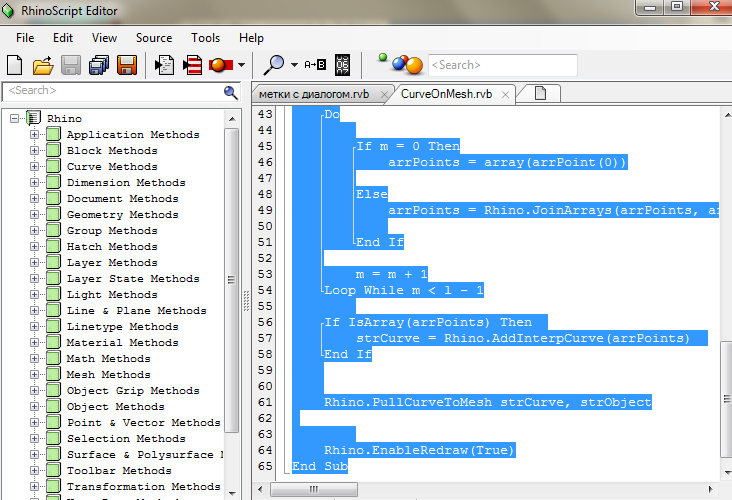732x500 pixels.
Task: Expand Application Methods node
Action: pos(34,134)
